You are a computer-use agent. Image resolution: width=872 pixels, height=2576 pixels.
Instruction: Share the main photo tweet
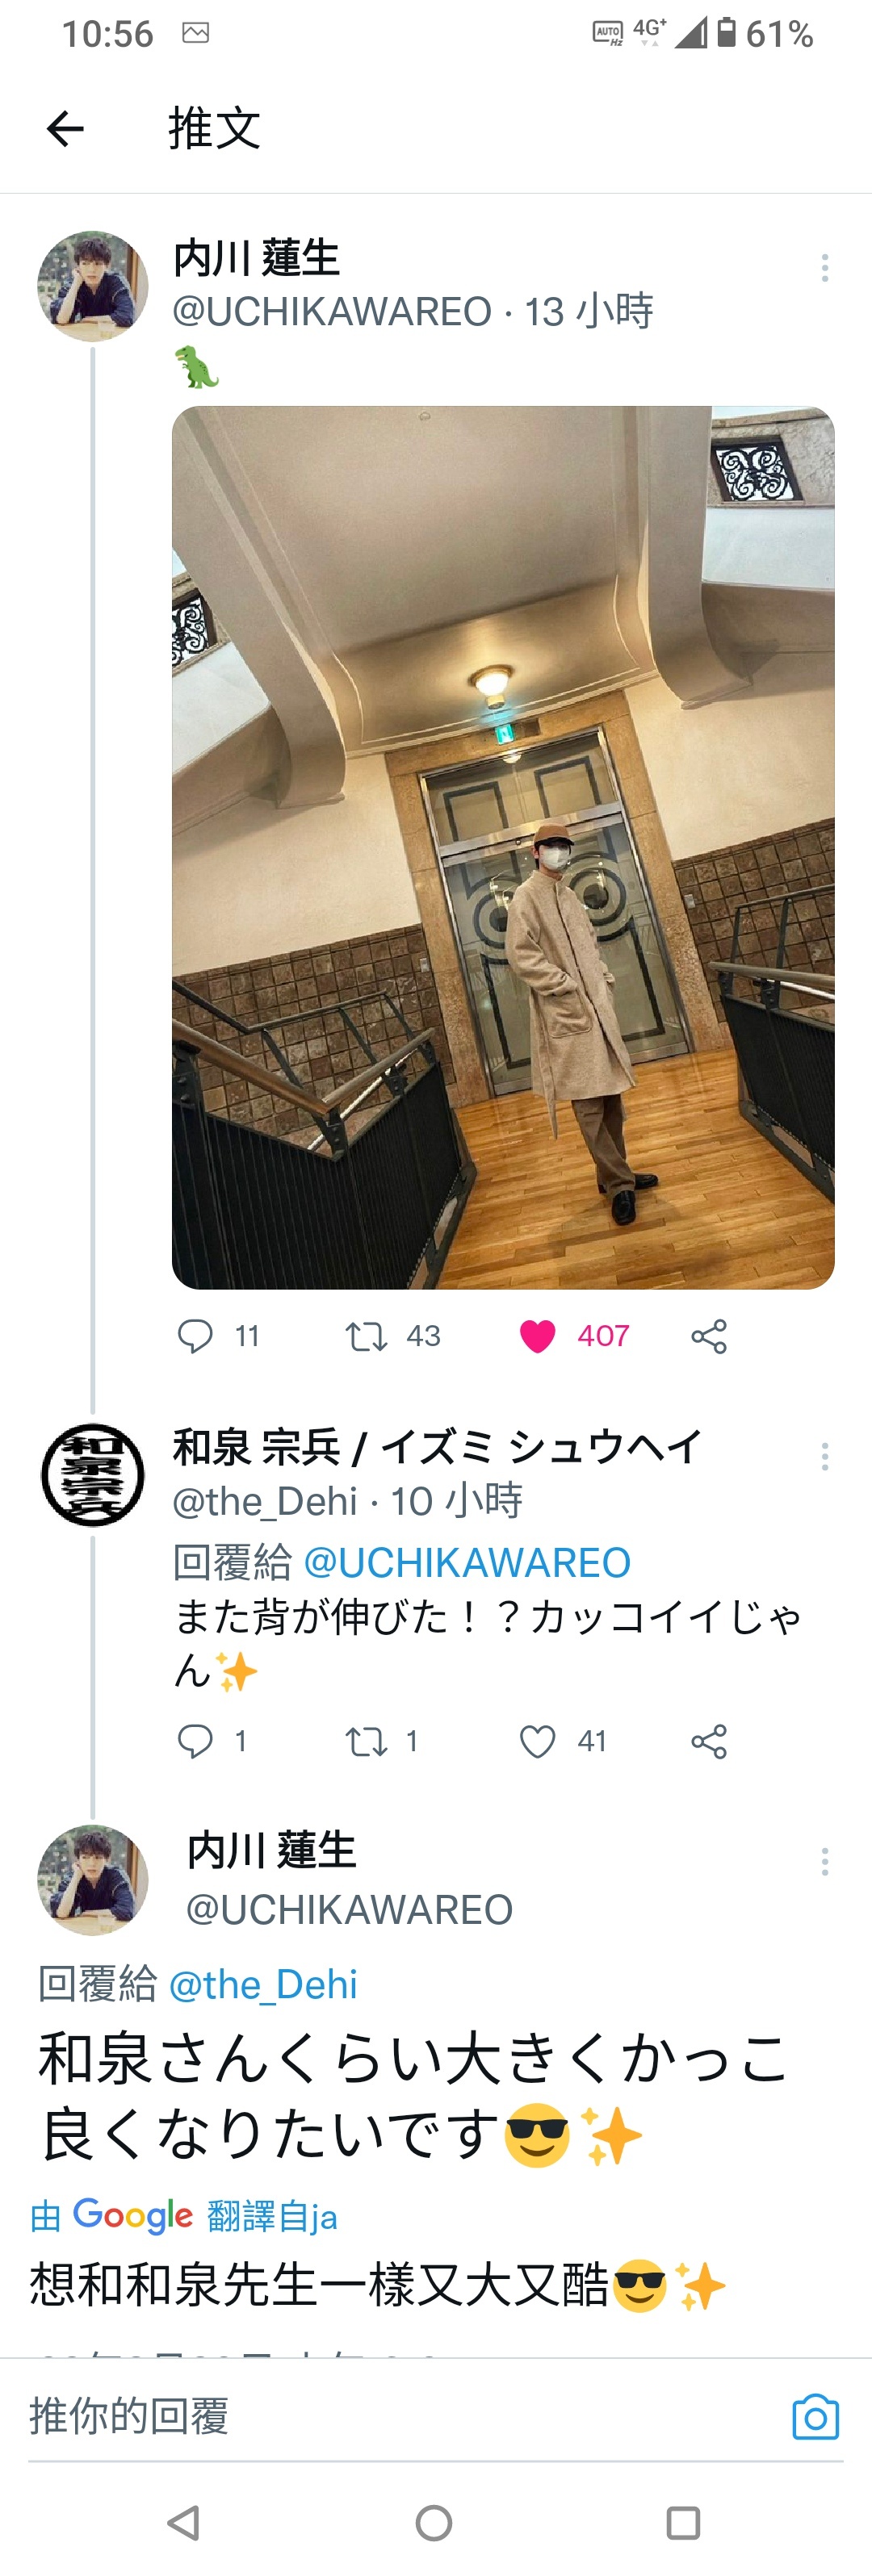tap(709, 1336)
